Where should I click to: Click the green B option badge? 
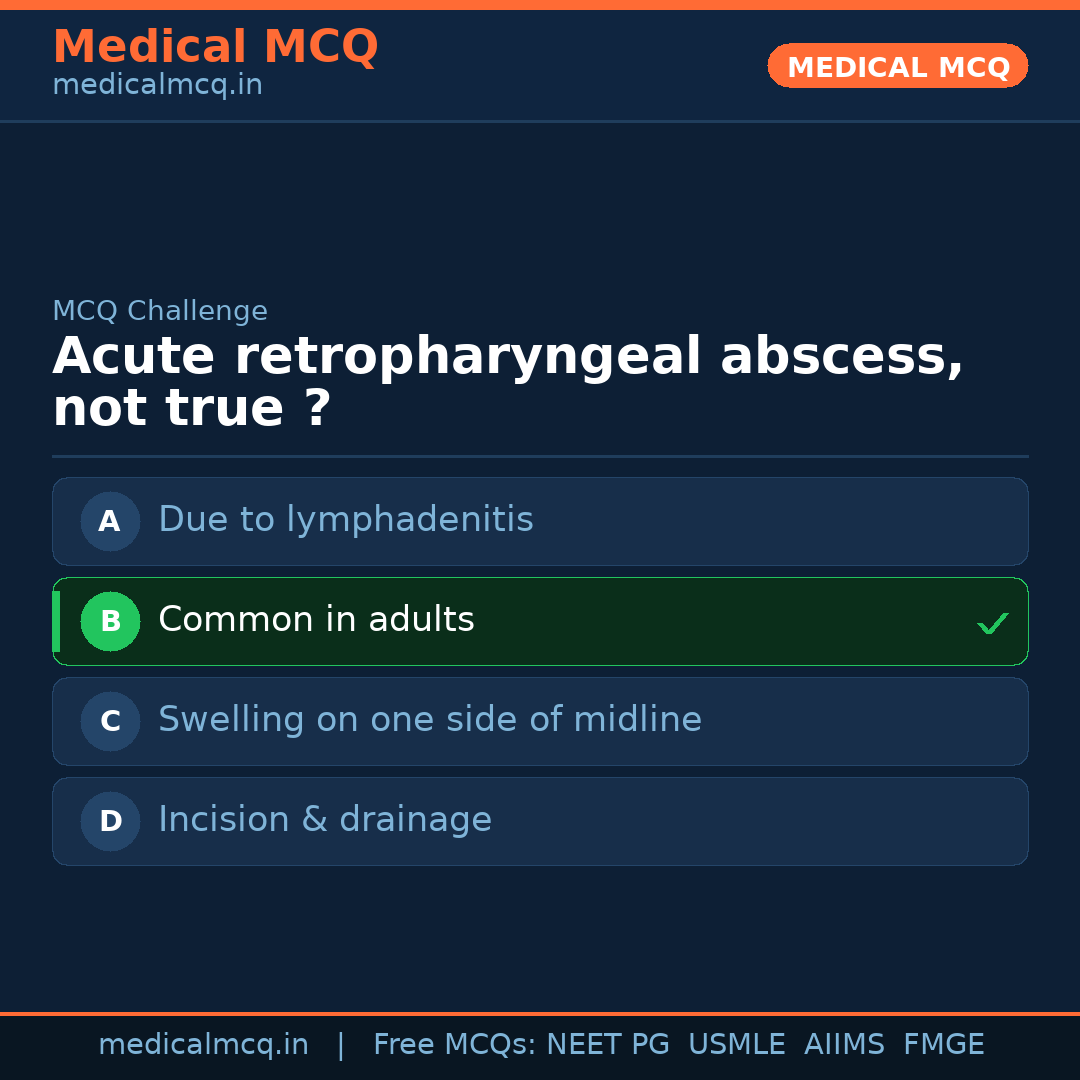click(110, 621)
